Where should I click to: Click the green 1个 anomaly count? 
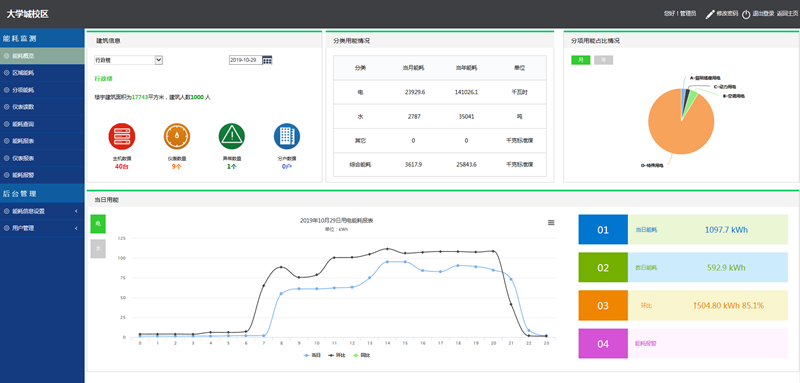[232, 166]
